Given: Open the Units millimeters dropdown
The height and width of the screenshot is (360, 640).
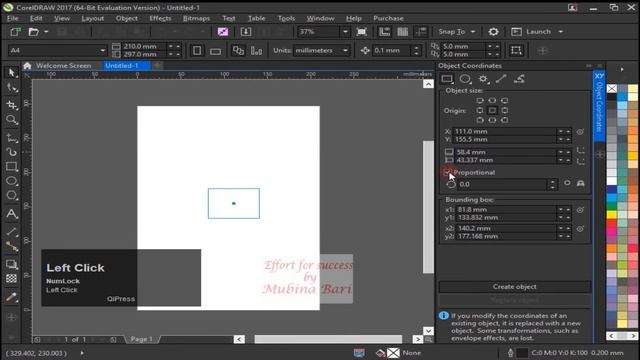Looking at the screenshot, I should tap(345, 51).
